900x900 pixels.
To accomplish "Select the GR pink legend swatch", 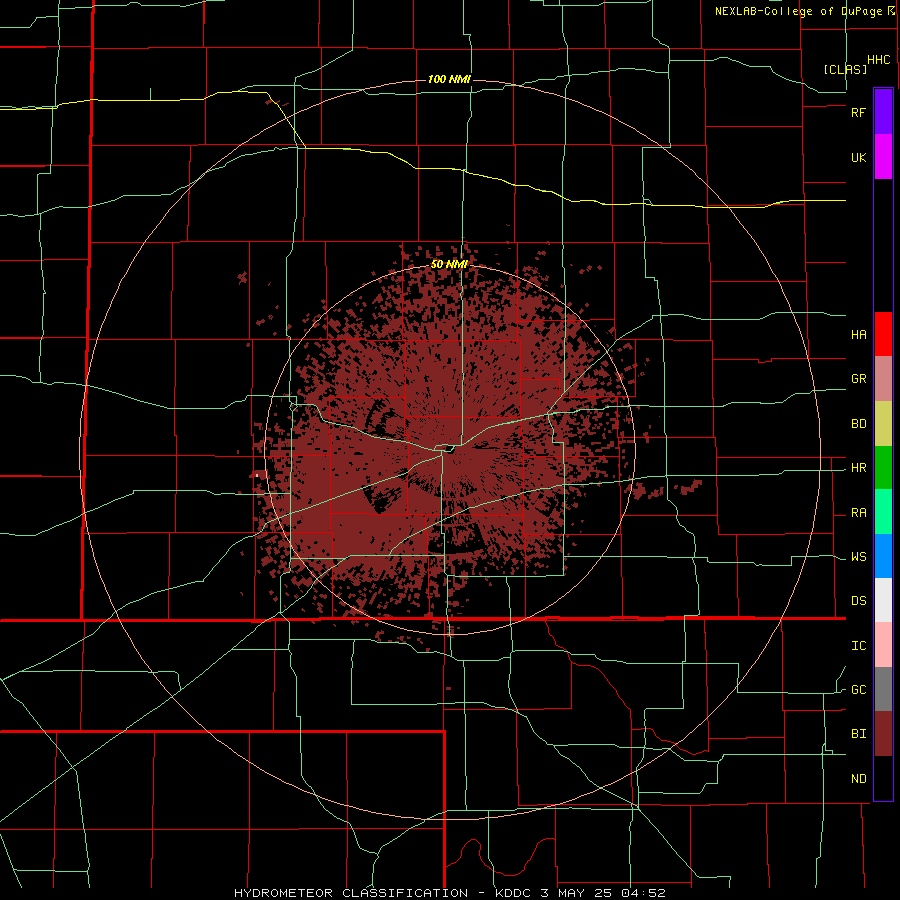I will point(883,379).
